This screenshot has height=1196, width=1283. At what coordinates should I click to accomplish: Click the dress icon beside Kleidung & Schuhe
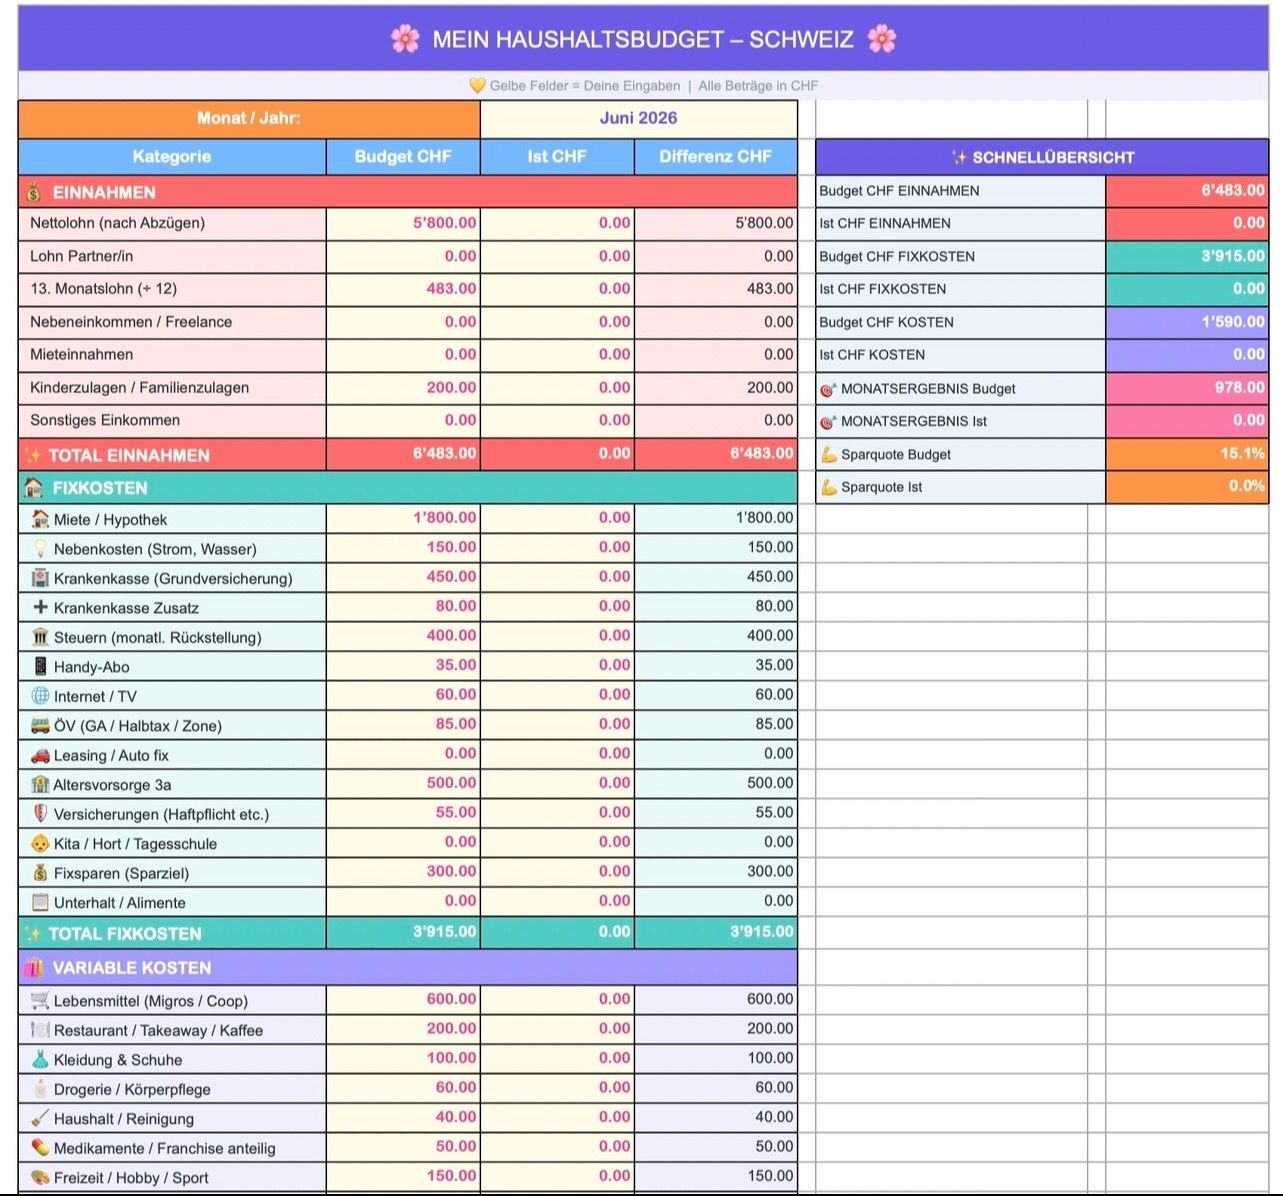pyautogui.click(x=40, y=1059)
